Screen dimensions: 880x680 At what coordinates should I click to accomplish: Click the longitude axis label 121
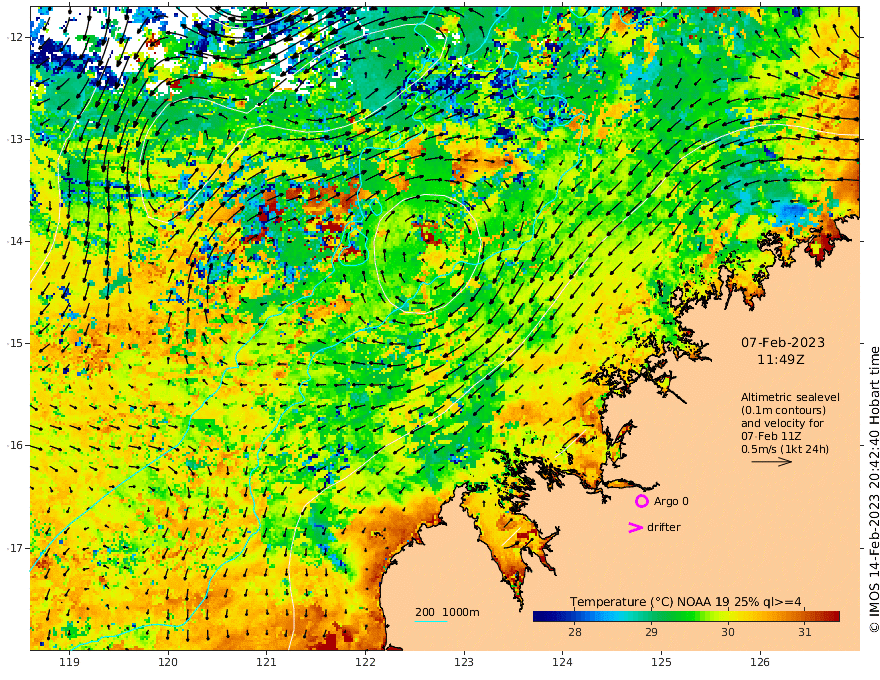point(267,663)
